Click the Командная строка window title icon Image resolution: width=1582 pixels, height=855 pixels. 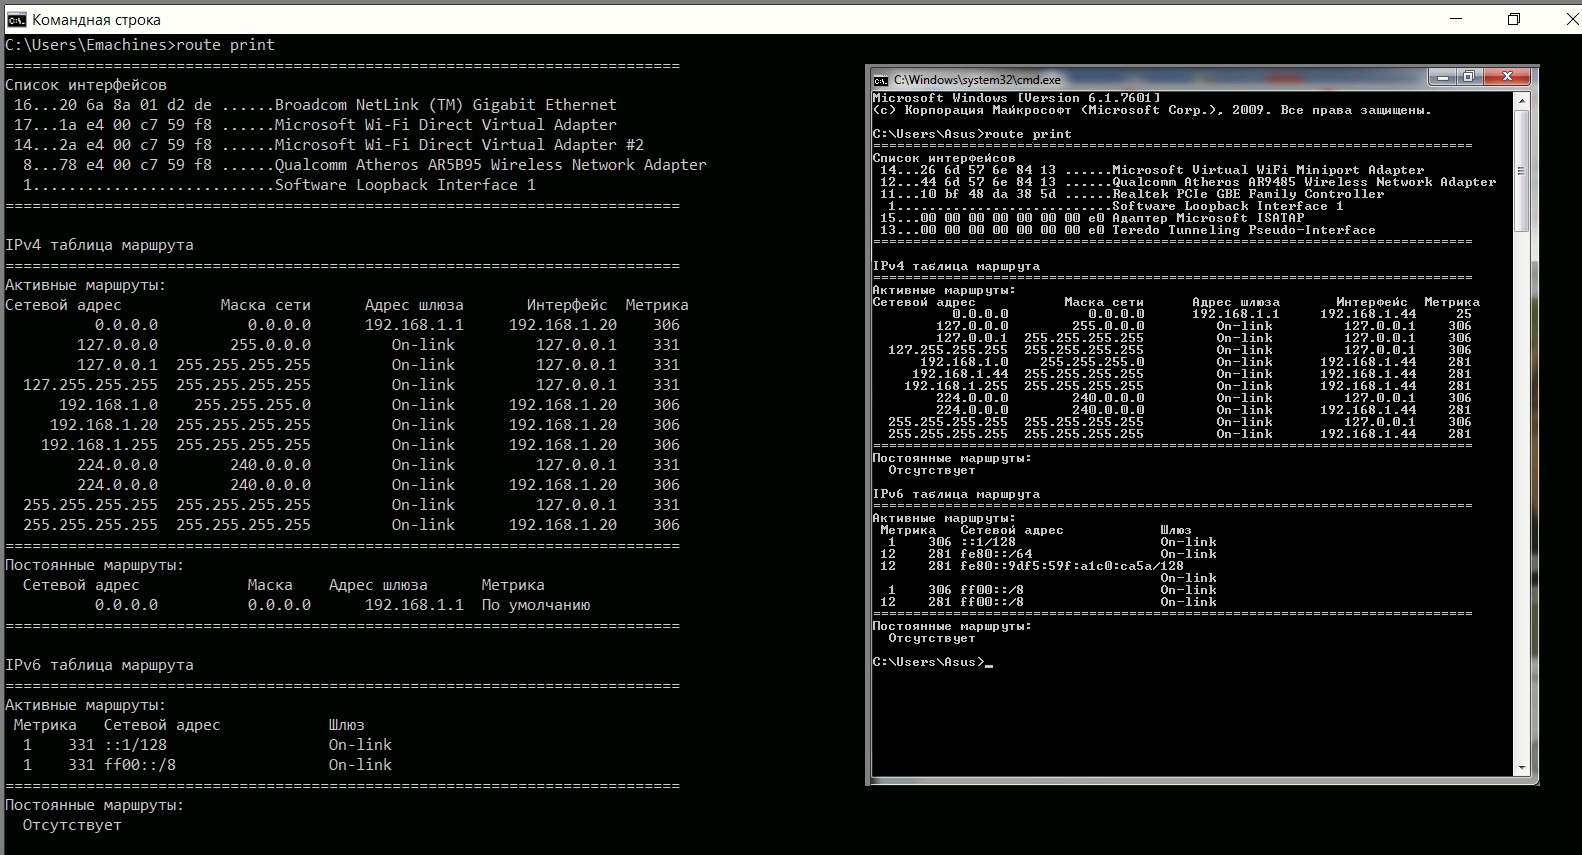pos(16,19)
